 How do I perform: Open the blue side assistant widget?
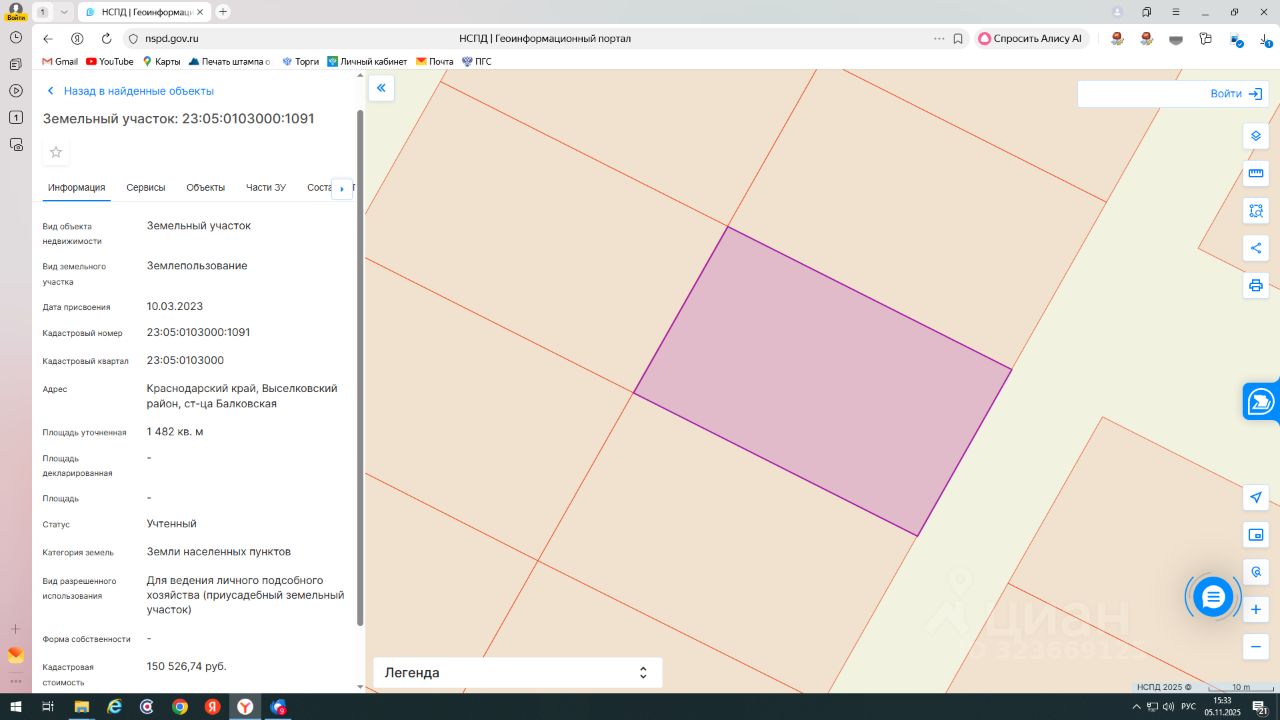(x=1261, y=402)
